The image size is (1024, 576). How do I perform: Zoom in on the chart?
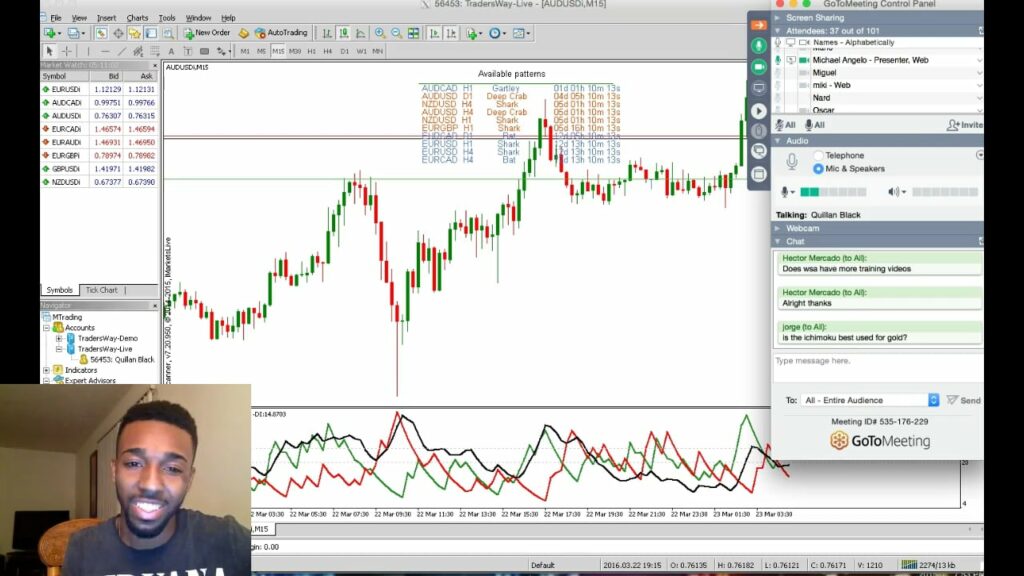click(380, 33)
